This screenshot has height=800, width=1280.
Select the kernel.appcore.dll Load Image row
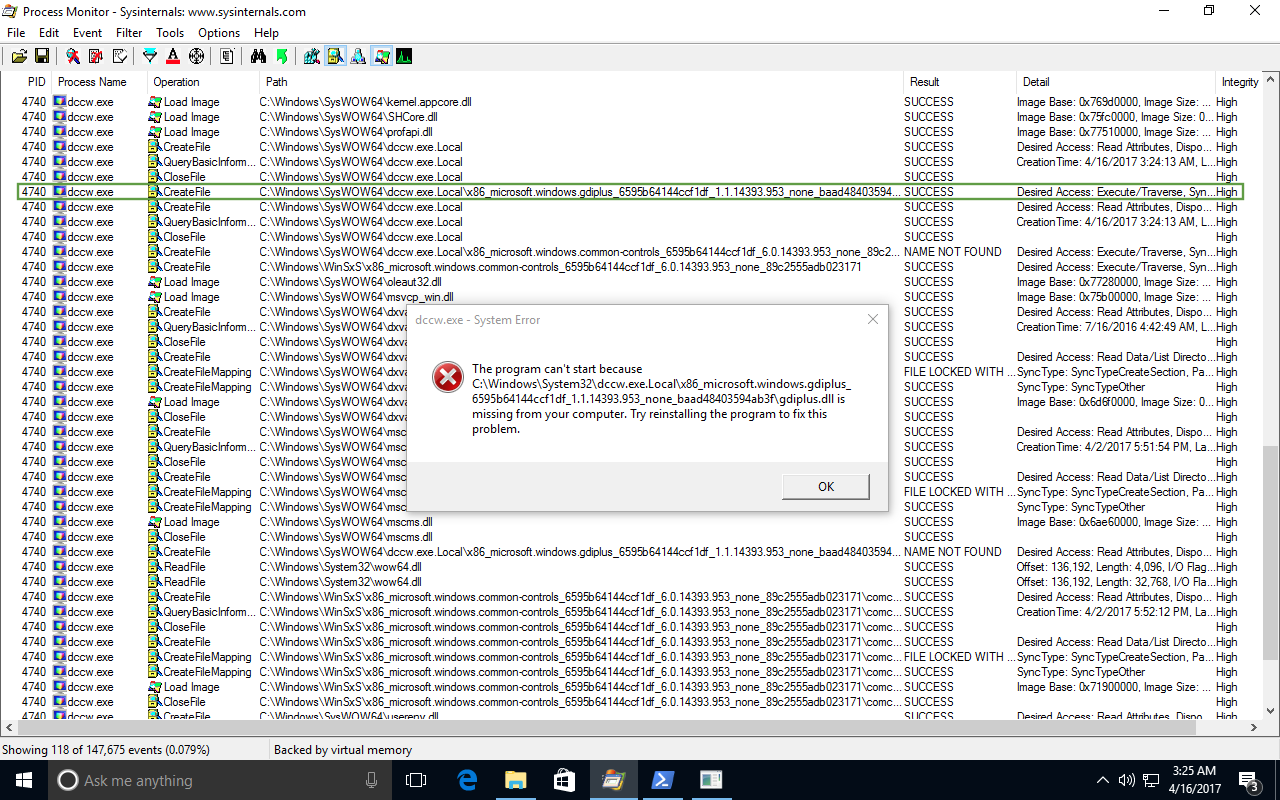pos(630,102)
